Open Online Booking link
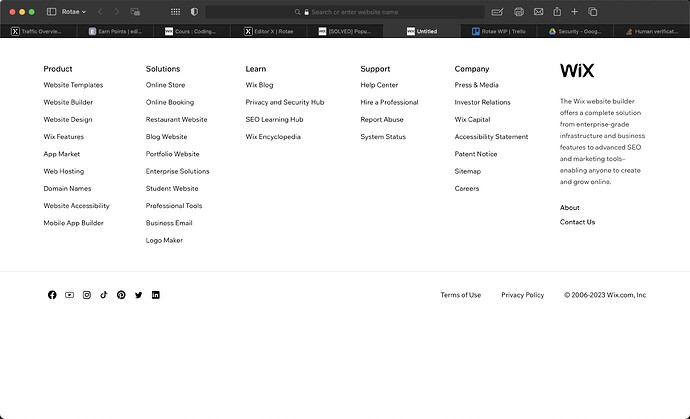 pos(170,102)
